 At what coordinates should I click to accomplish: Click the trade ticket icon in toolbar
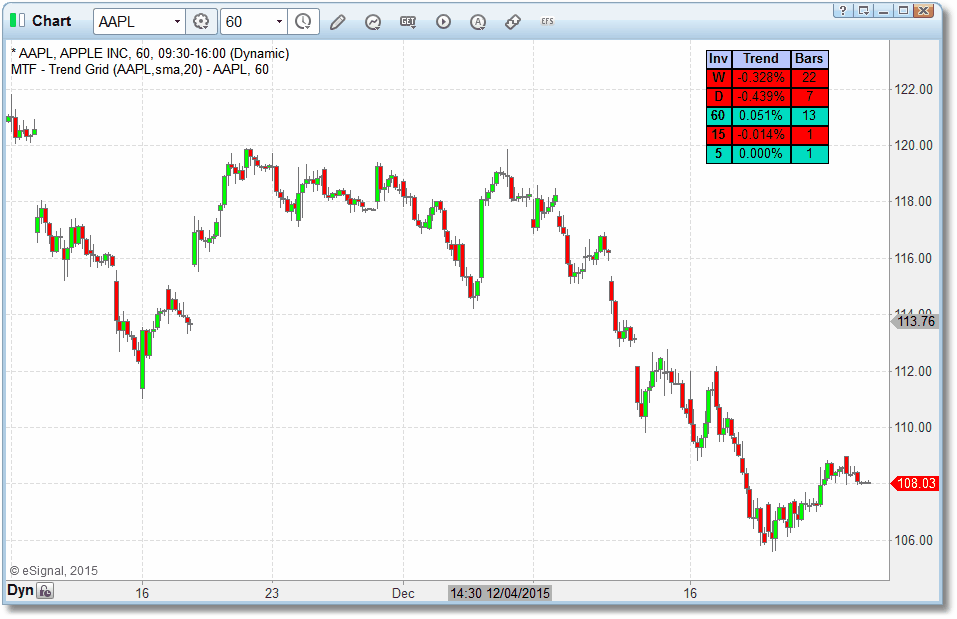coord(513,22)
